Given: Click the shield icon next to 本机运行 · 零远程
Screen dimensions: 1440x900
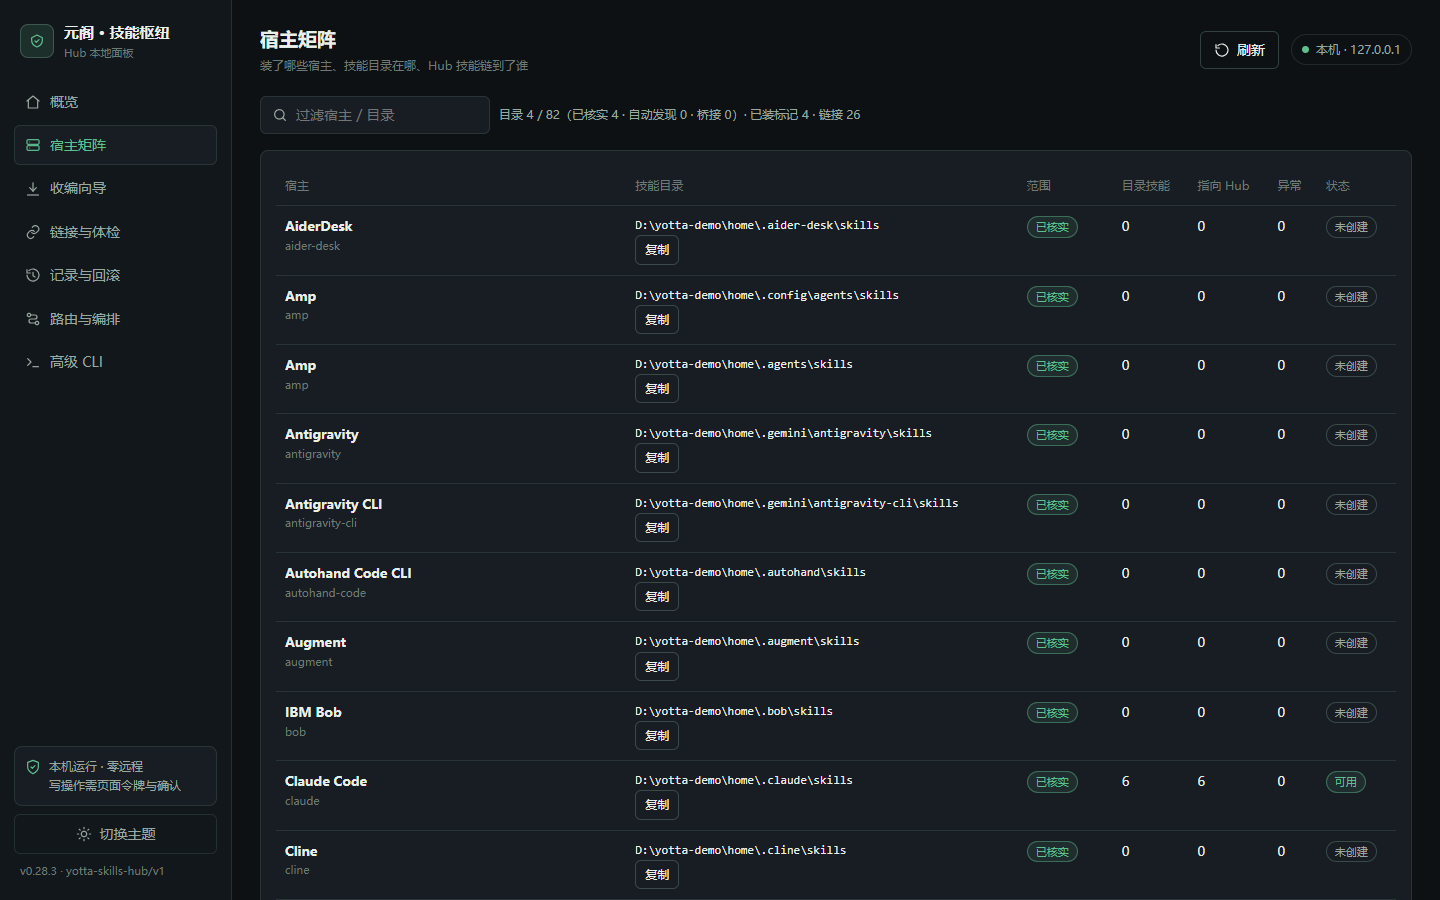Looking at the screenshot, I should coord(33,767).
